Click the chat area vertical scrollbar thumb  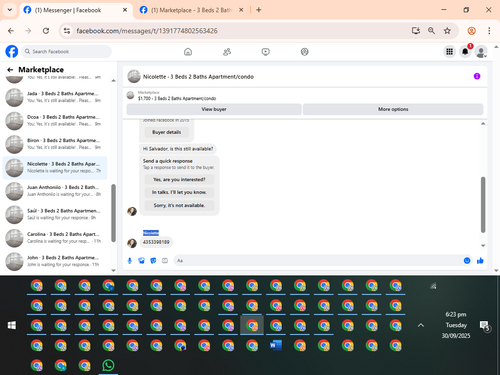483,205
